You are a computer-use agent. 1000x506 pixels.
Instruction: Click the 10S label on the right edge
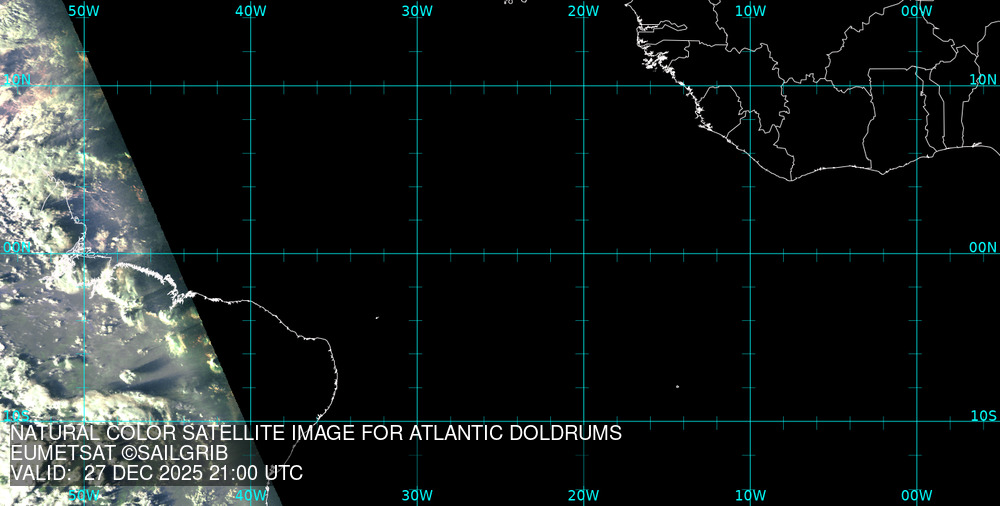tap(983, 415)
